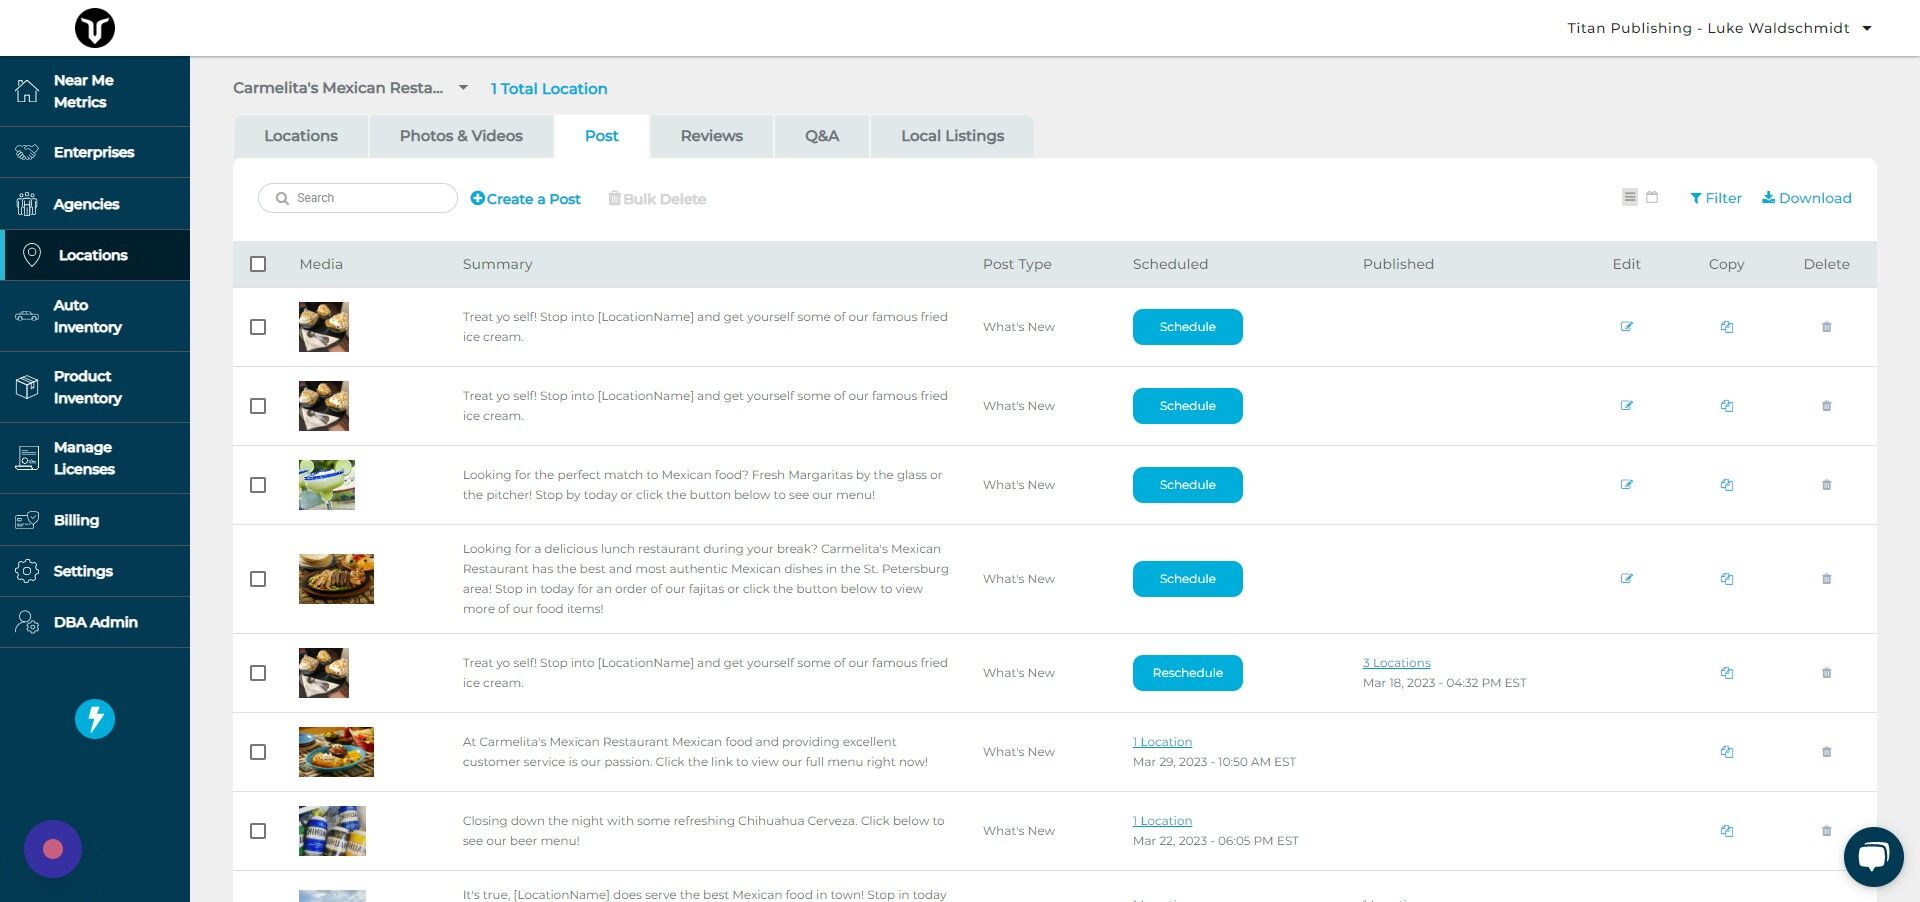Go to the Local Listings tab
The width and height of the screenshot is (1920, 902).
click(953, 136)
